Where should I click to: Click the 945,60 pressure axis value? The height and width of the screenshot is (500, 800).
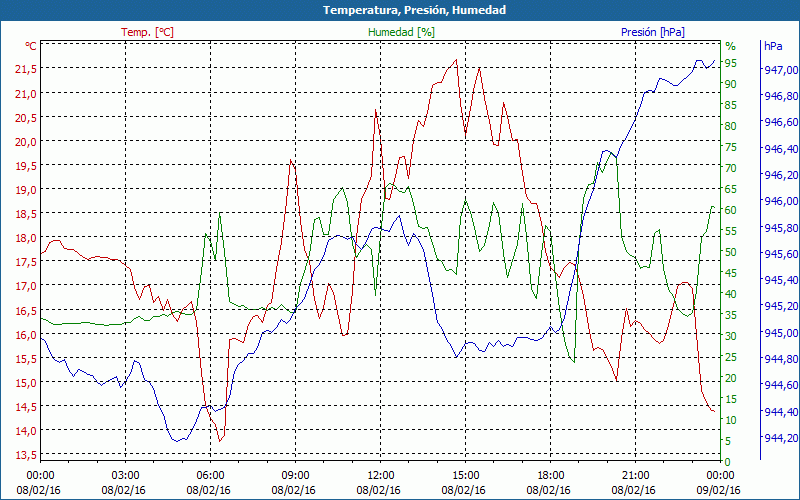781,254
